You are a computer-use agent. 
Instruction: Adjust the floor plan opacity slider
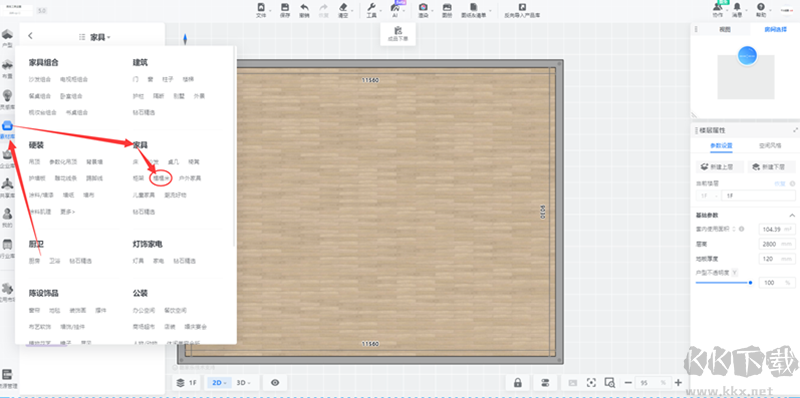(x=723, y=283)
